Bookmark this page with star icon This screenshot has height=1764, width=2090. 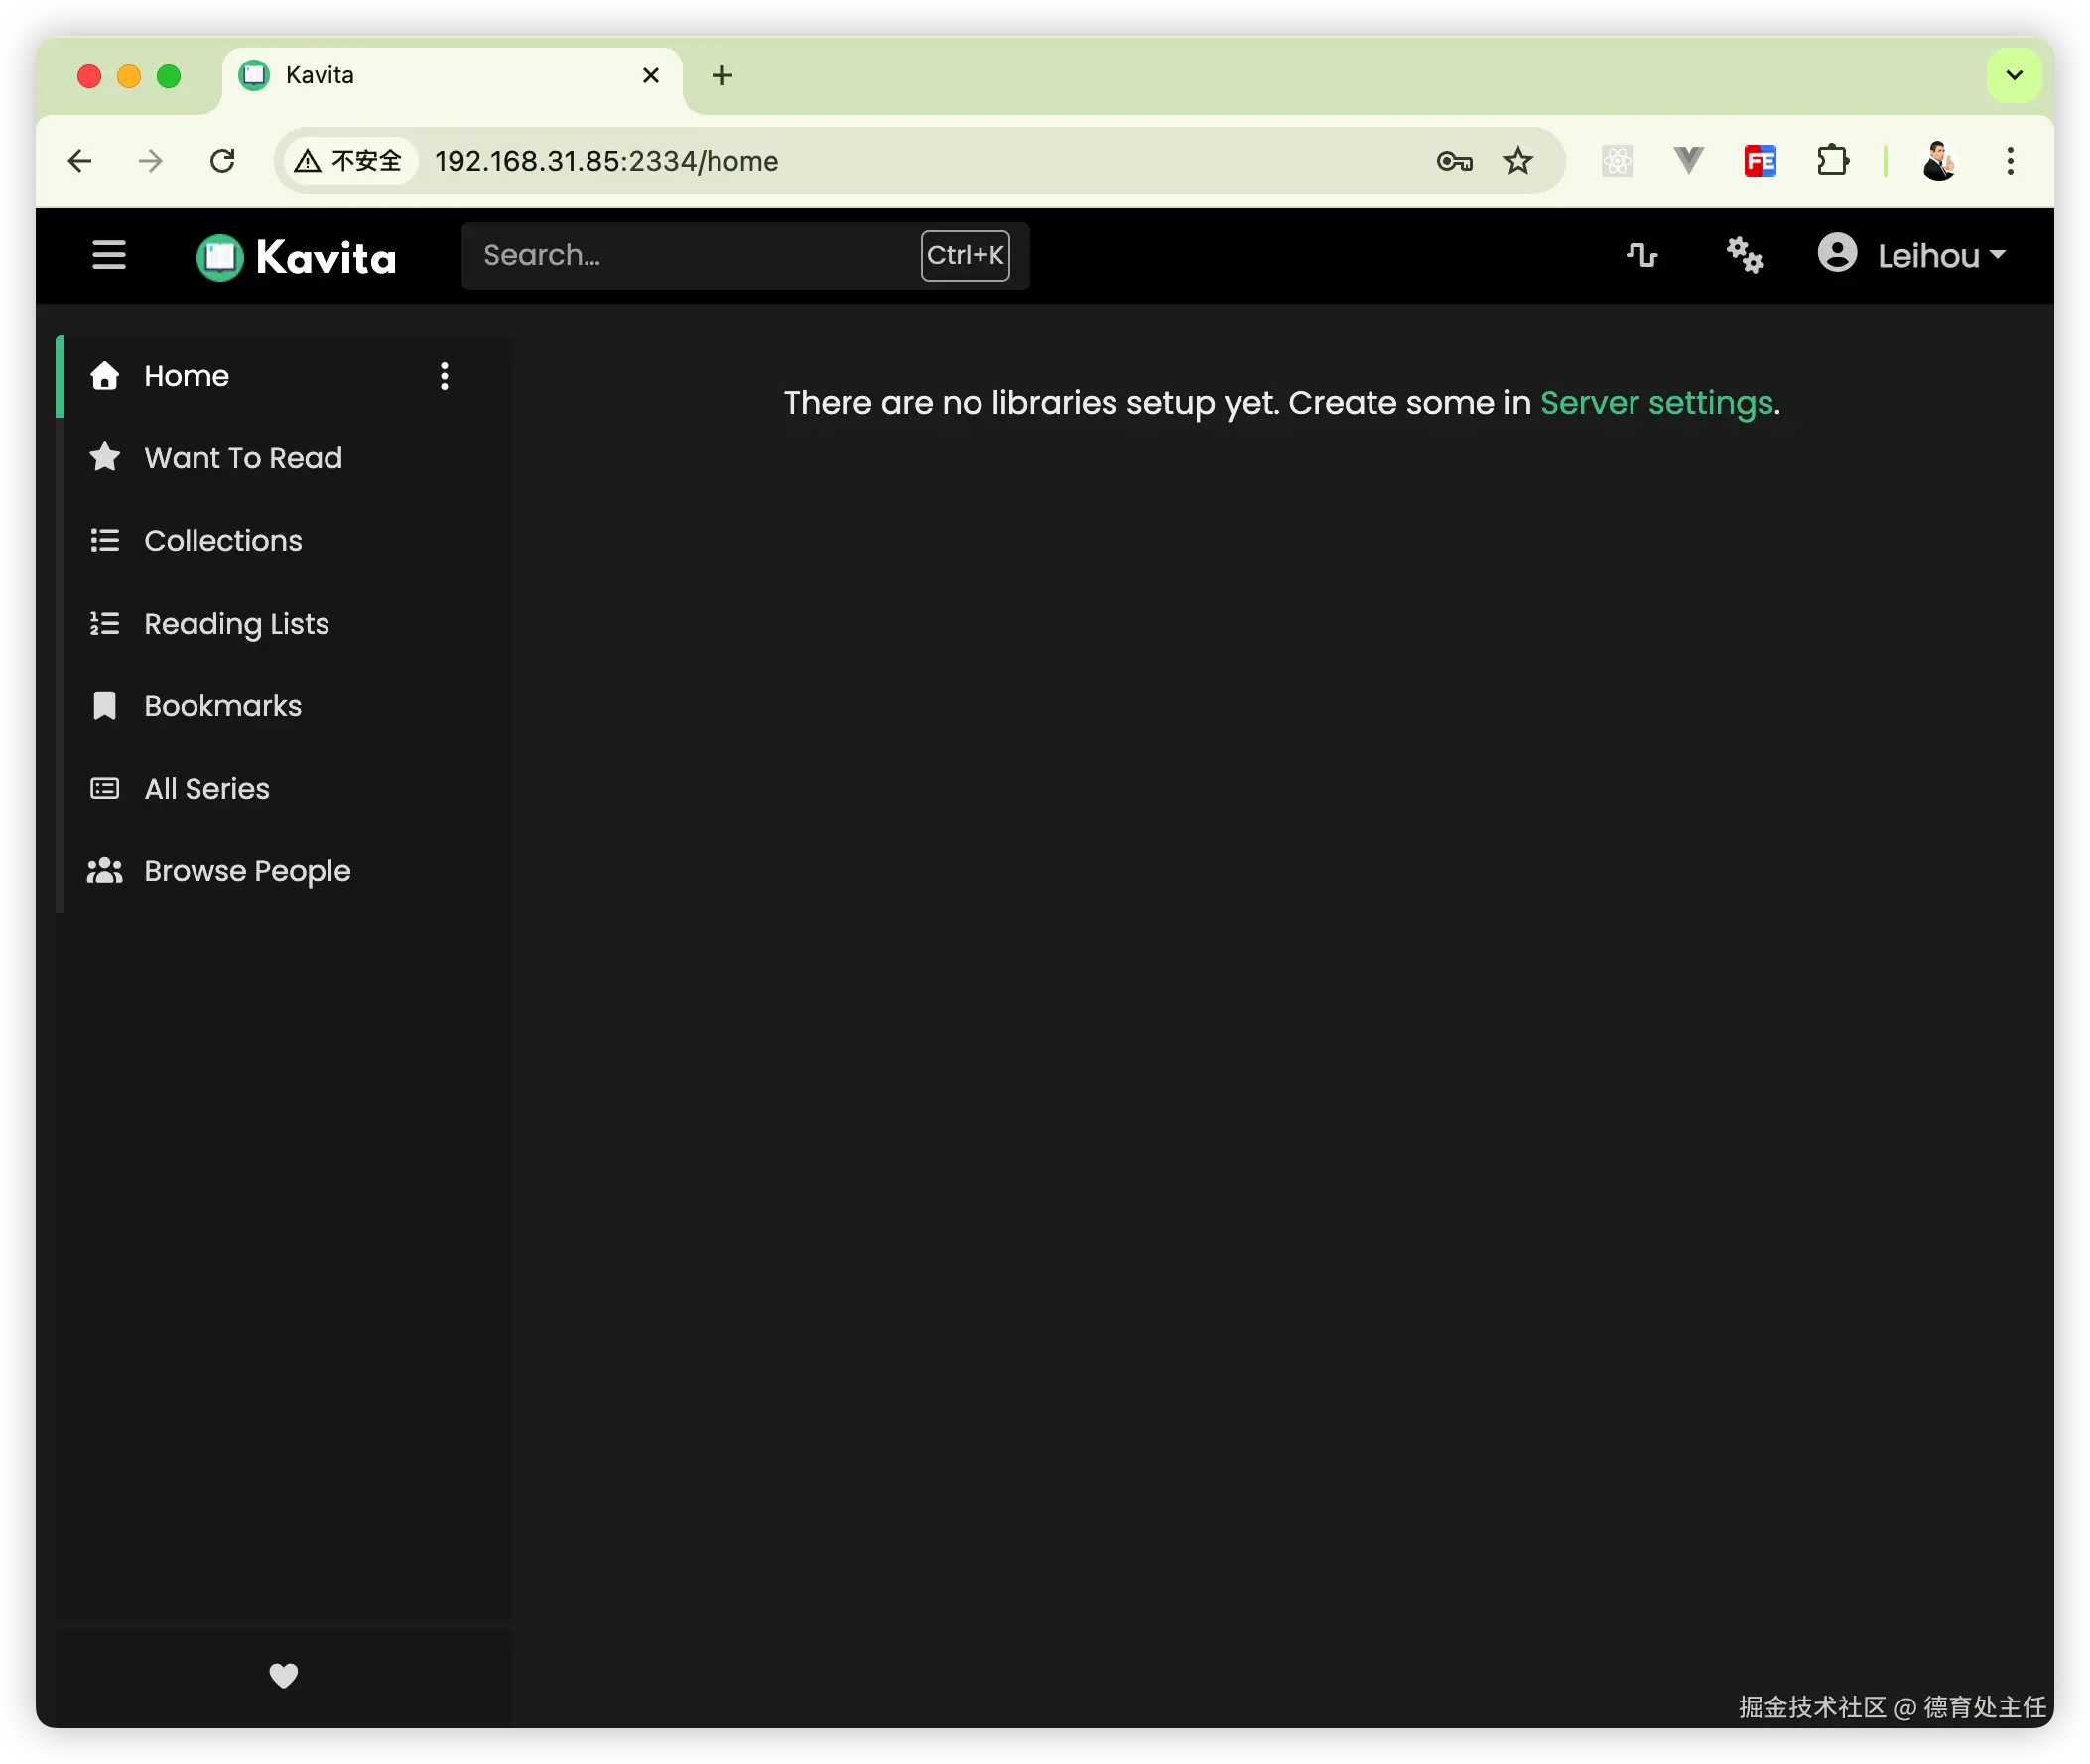click(1518, 161)
